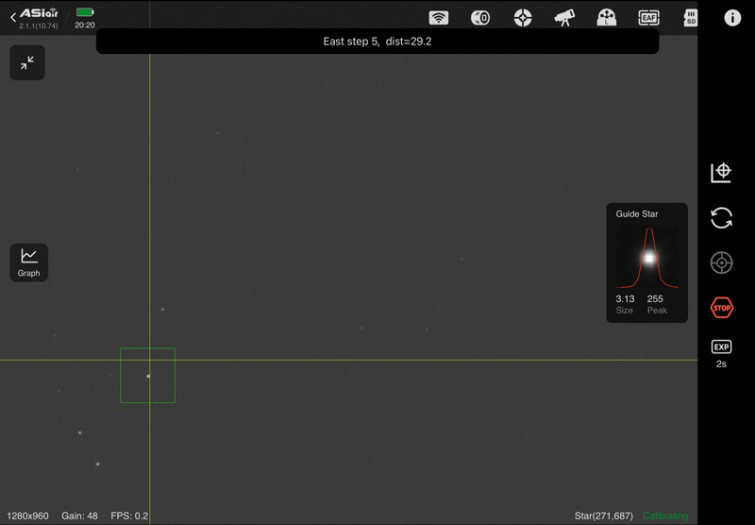Stop calibration with the STOP button
The width and height of the screenshot is (755, 525).
721,308
